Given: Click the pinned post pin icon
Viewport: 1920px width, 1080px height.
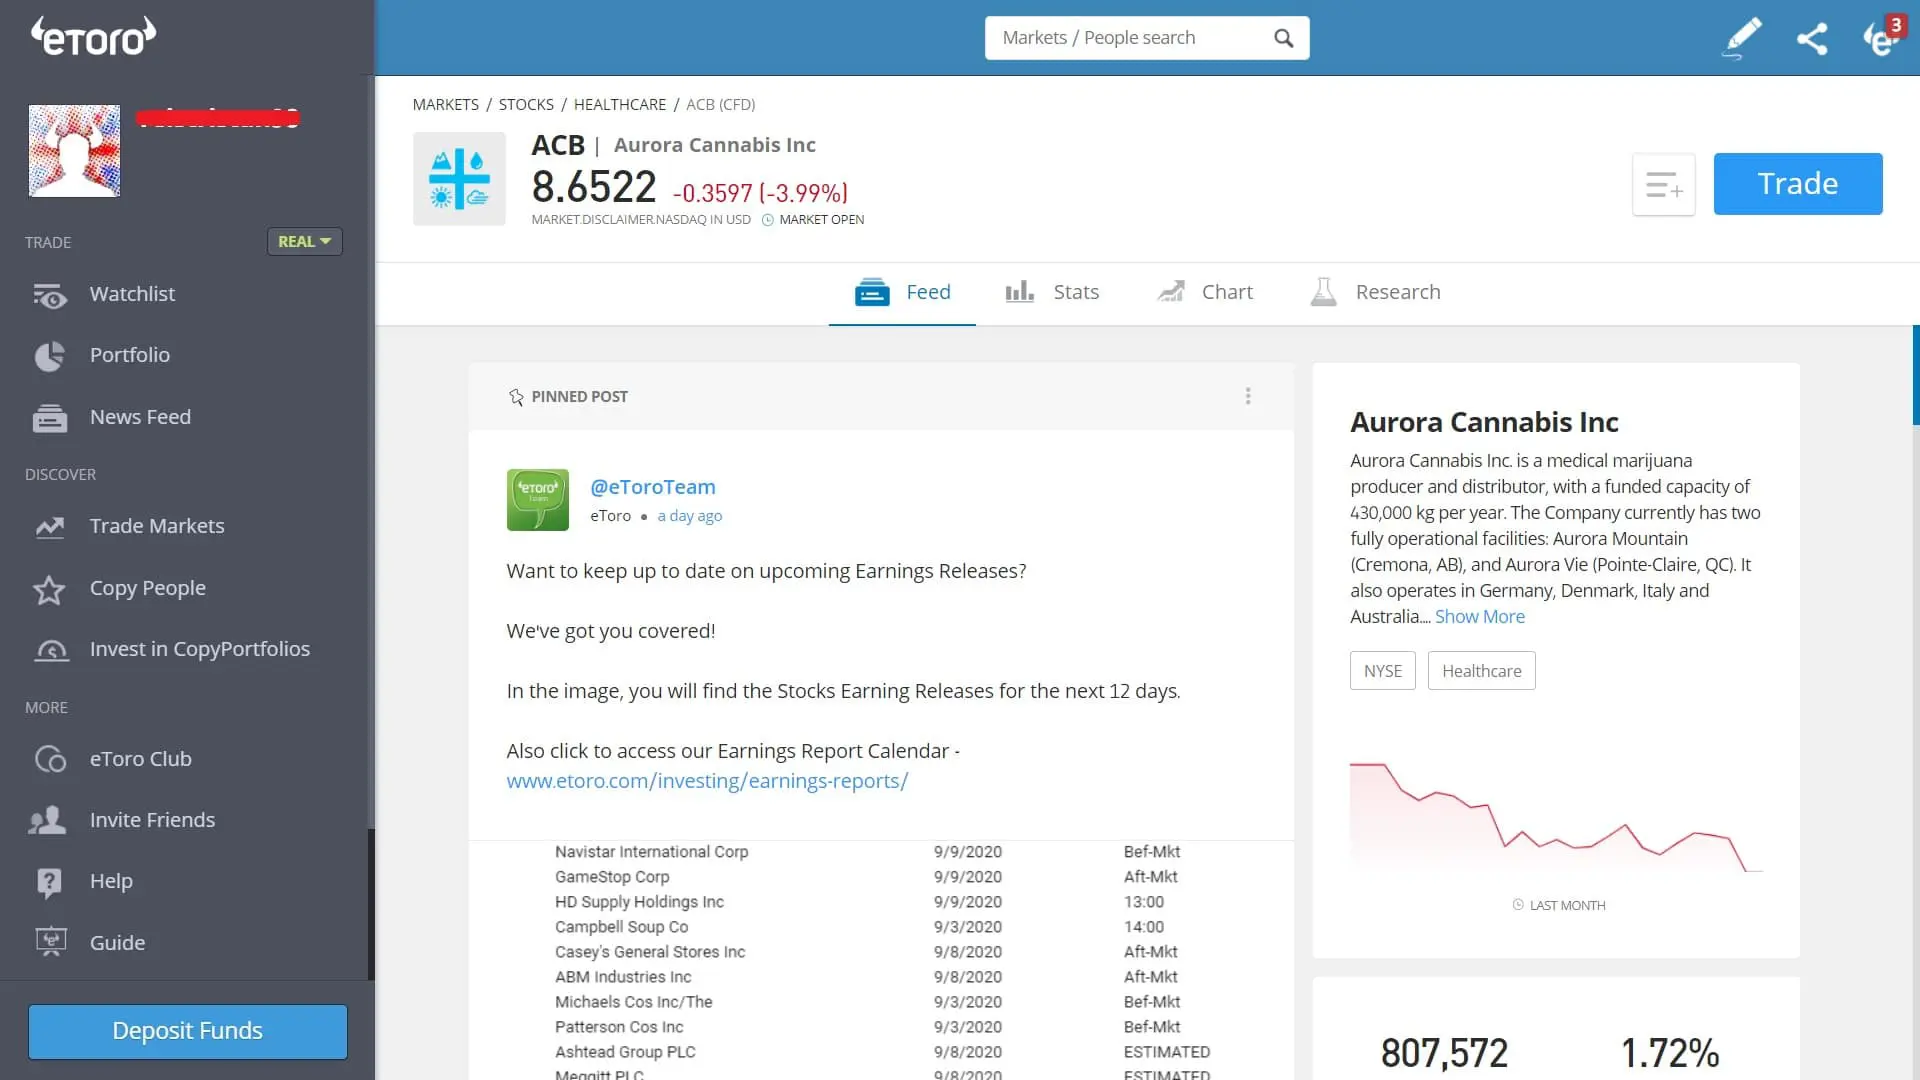Looking at the screenshot, I should point(516,397).
